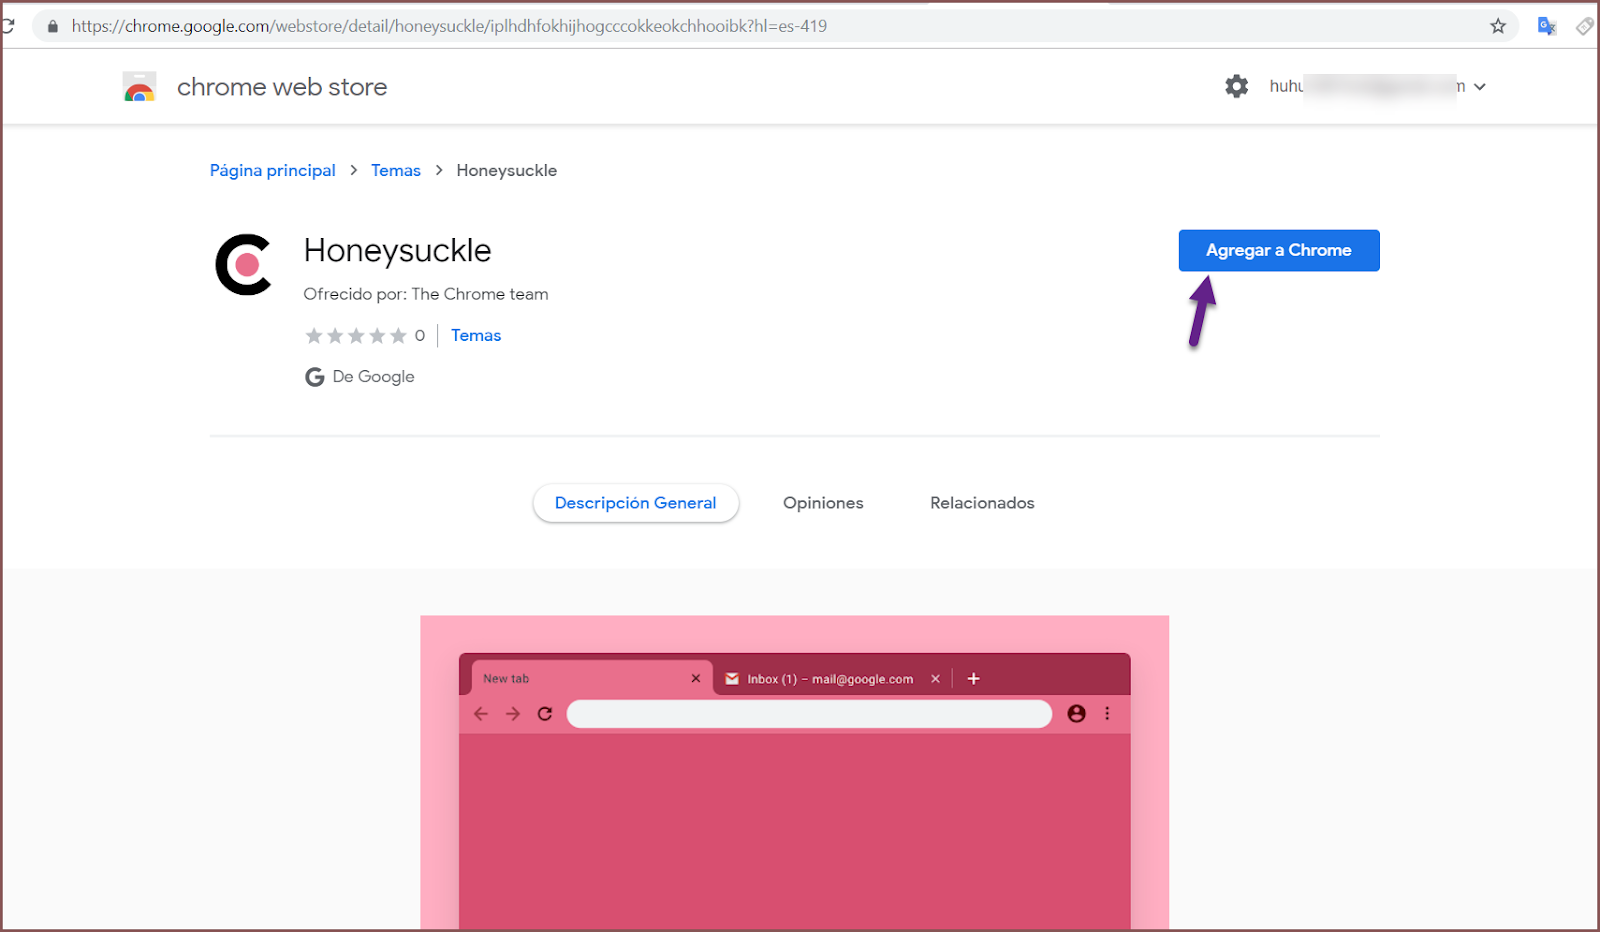Viewport: 1600px width, 932px height.
Task: Click the settings gear icon
Action: point(1236,87)
